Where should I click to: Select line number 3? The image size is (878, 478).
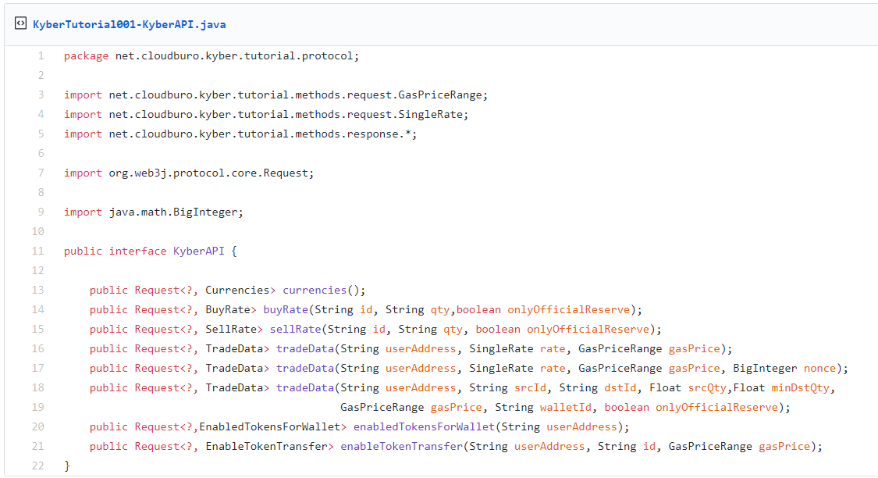[40, 95]
